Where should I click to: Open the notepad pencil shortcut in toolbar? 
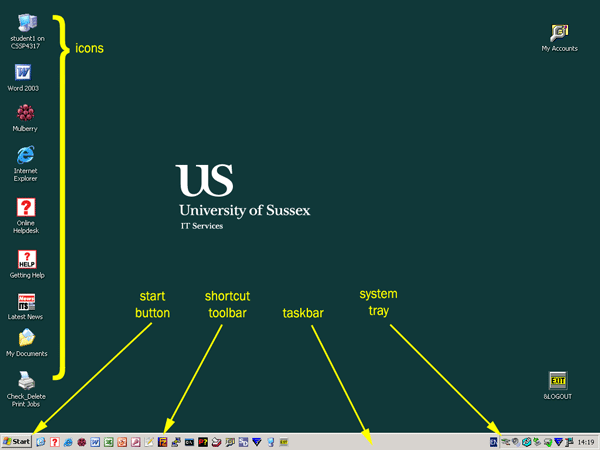149,442
